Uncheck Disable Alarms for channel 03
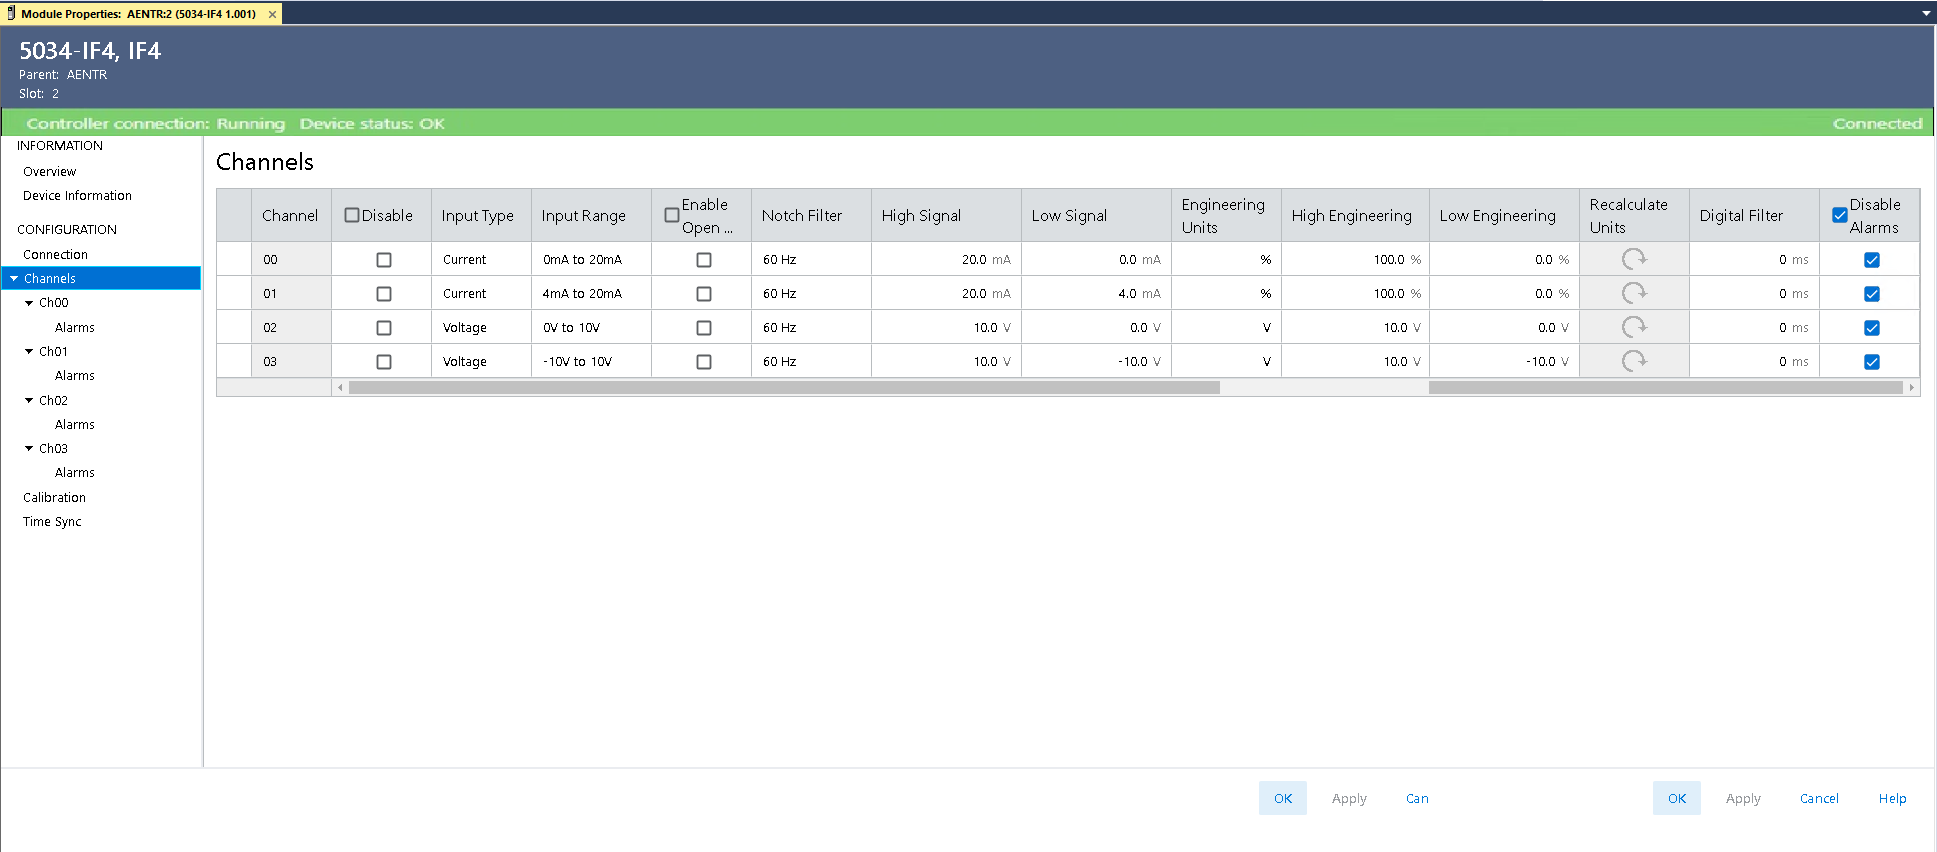 click(1872, 362)
